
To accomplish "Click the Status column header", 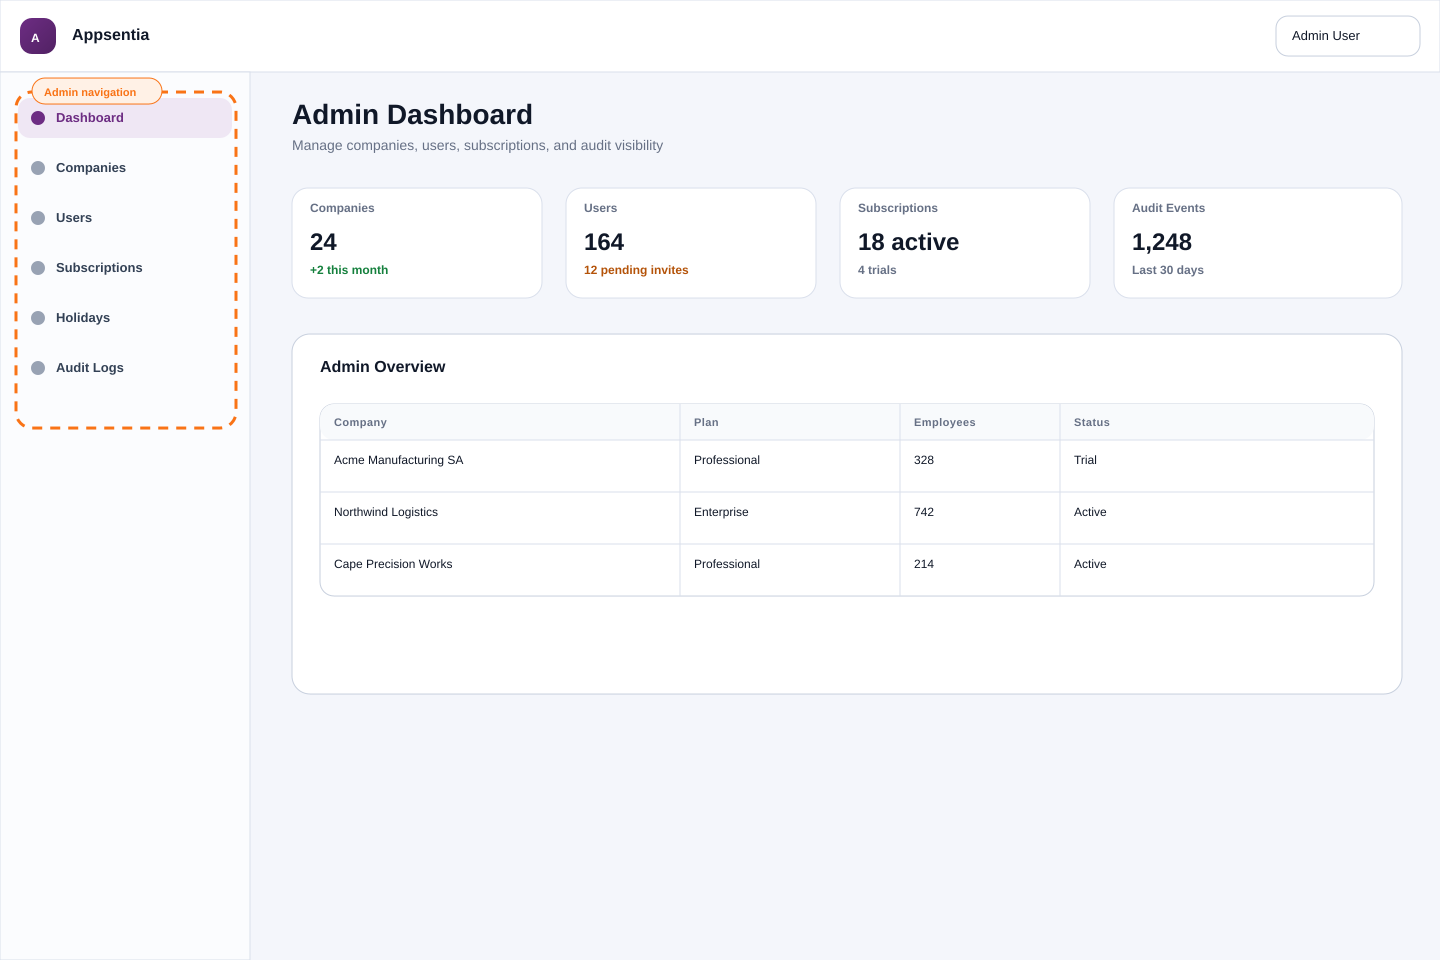I will 1217,422.
